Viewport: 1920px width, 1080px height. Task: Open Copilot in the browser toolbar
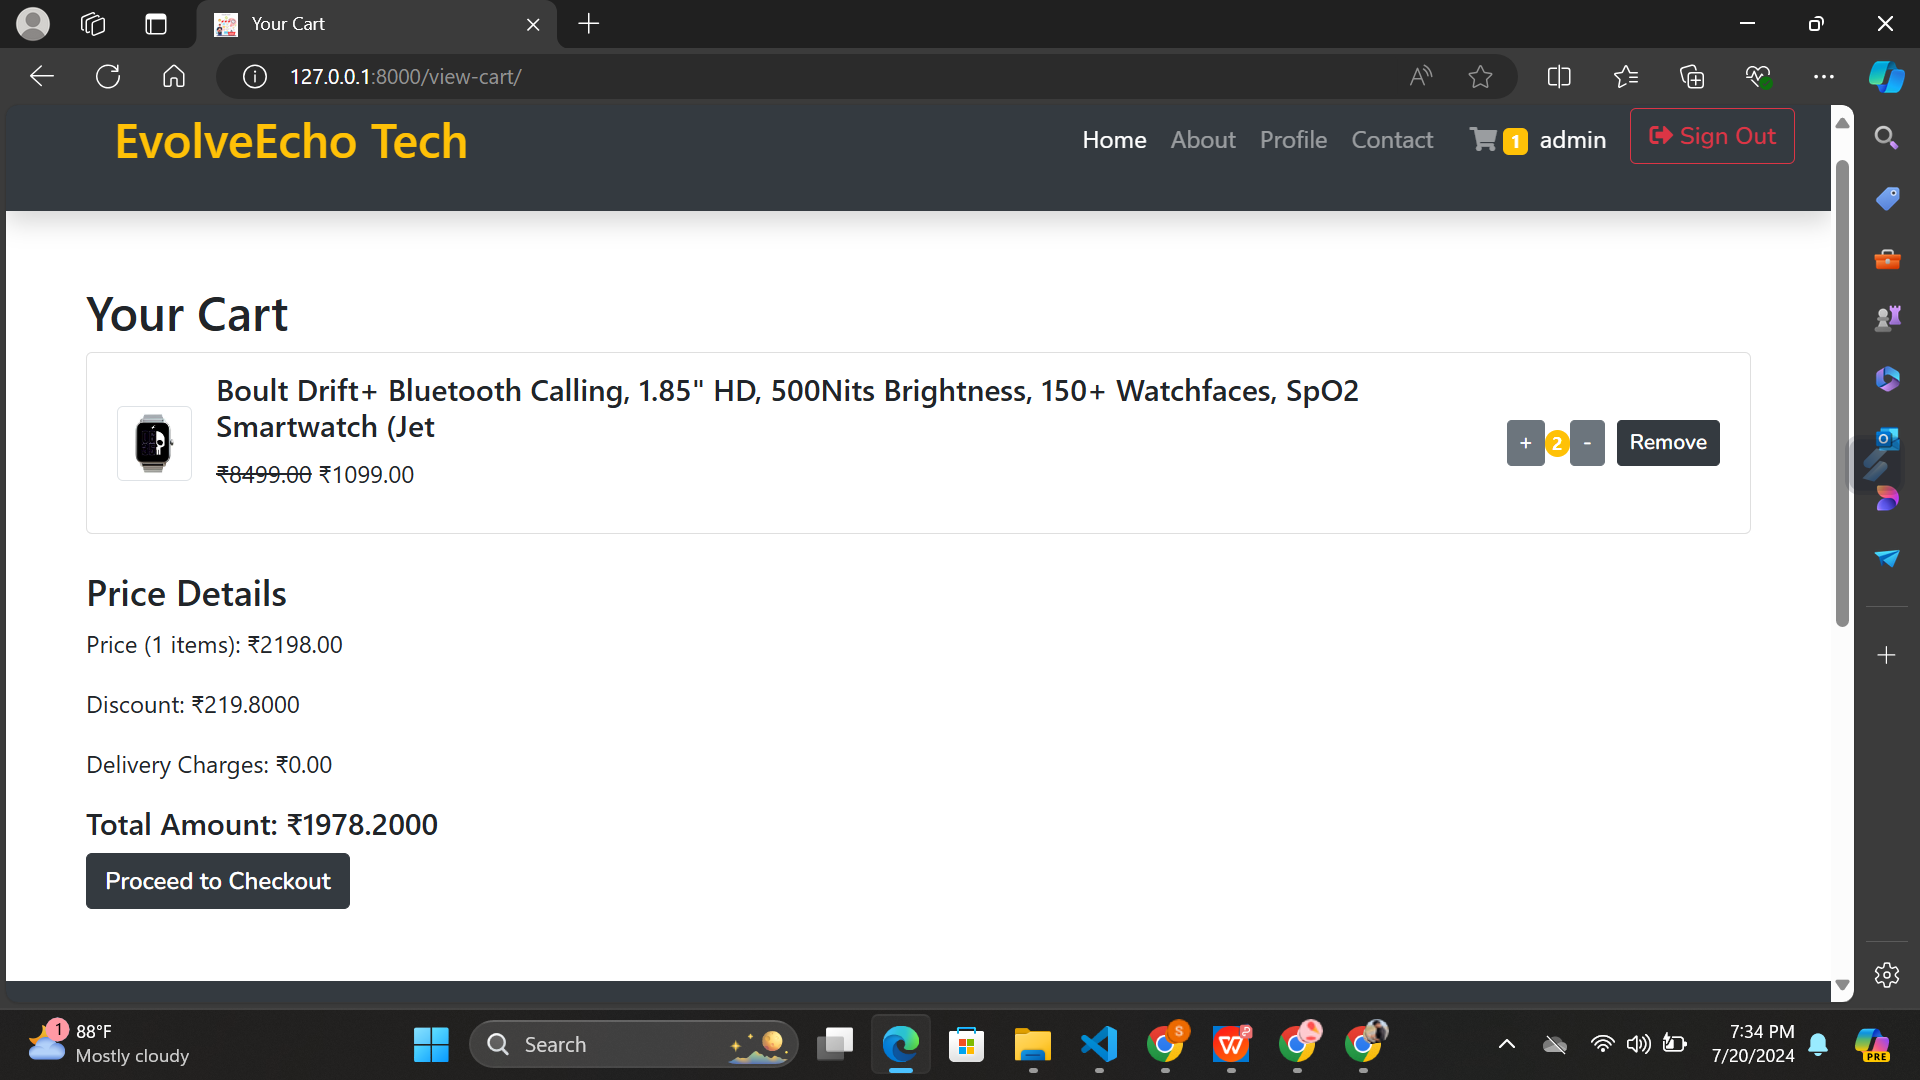(x=1887, y=77)
